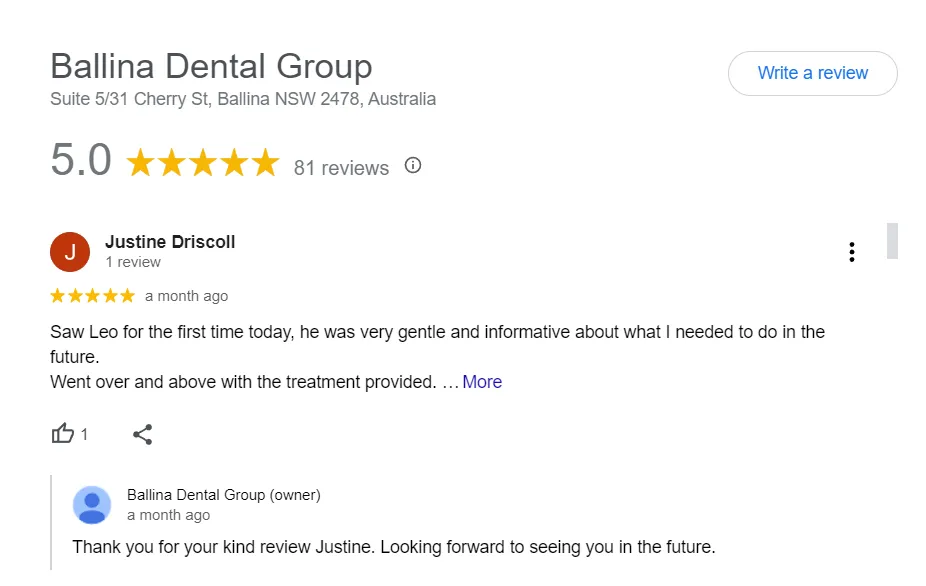Click the Ballina Dental Group (owner) name
The width and height of the screenshot is (926, 586).
click(x=224, y=495)
